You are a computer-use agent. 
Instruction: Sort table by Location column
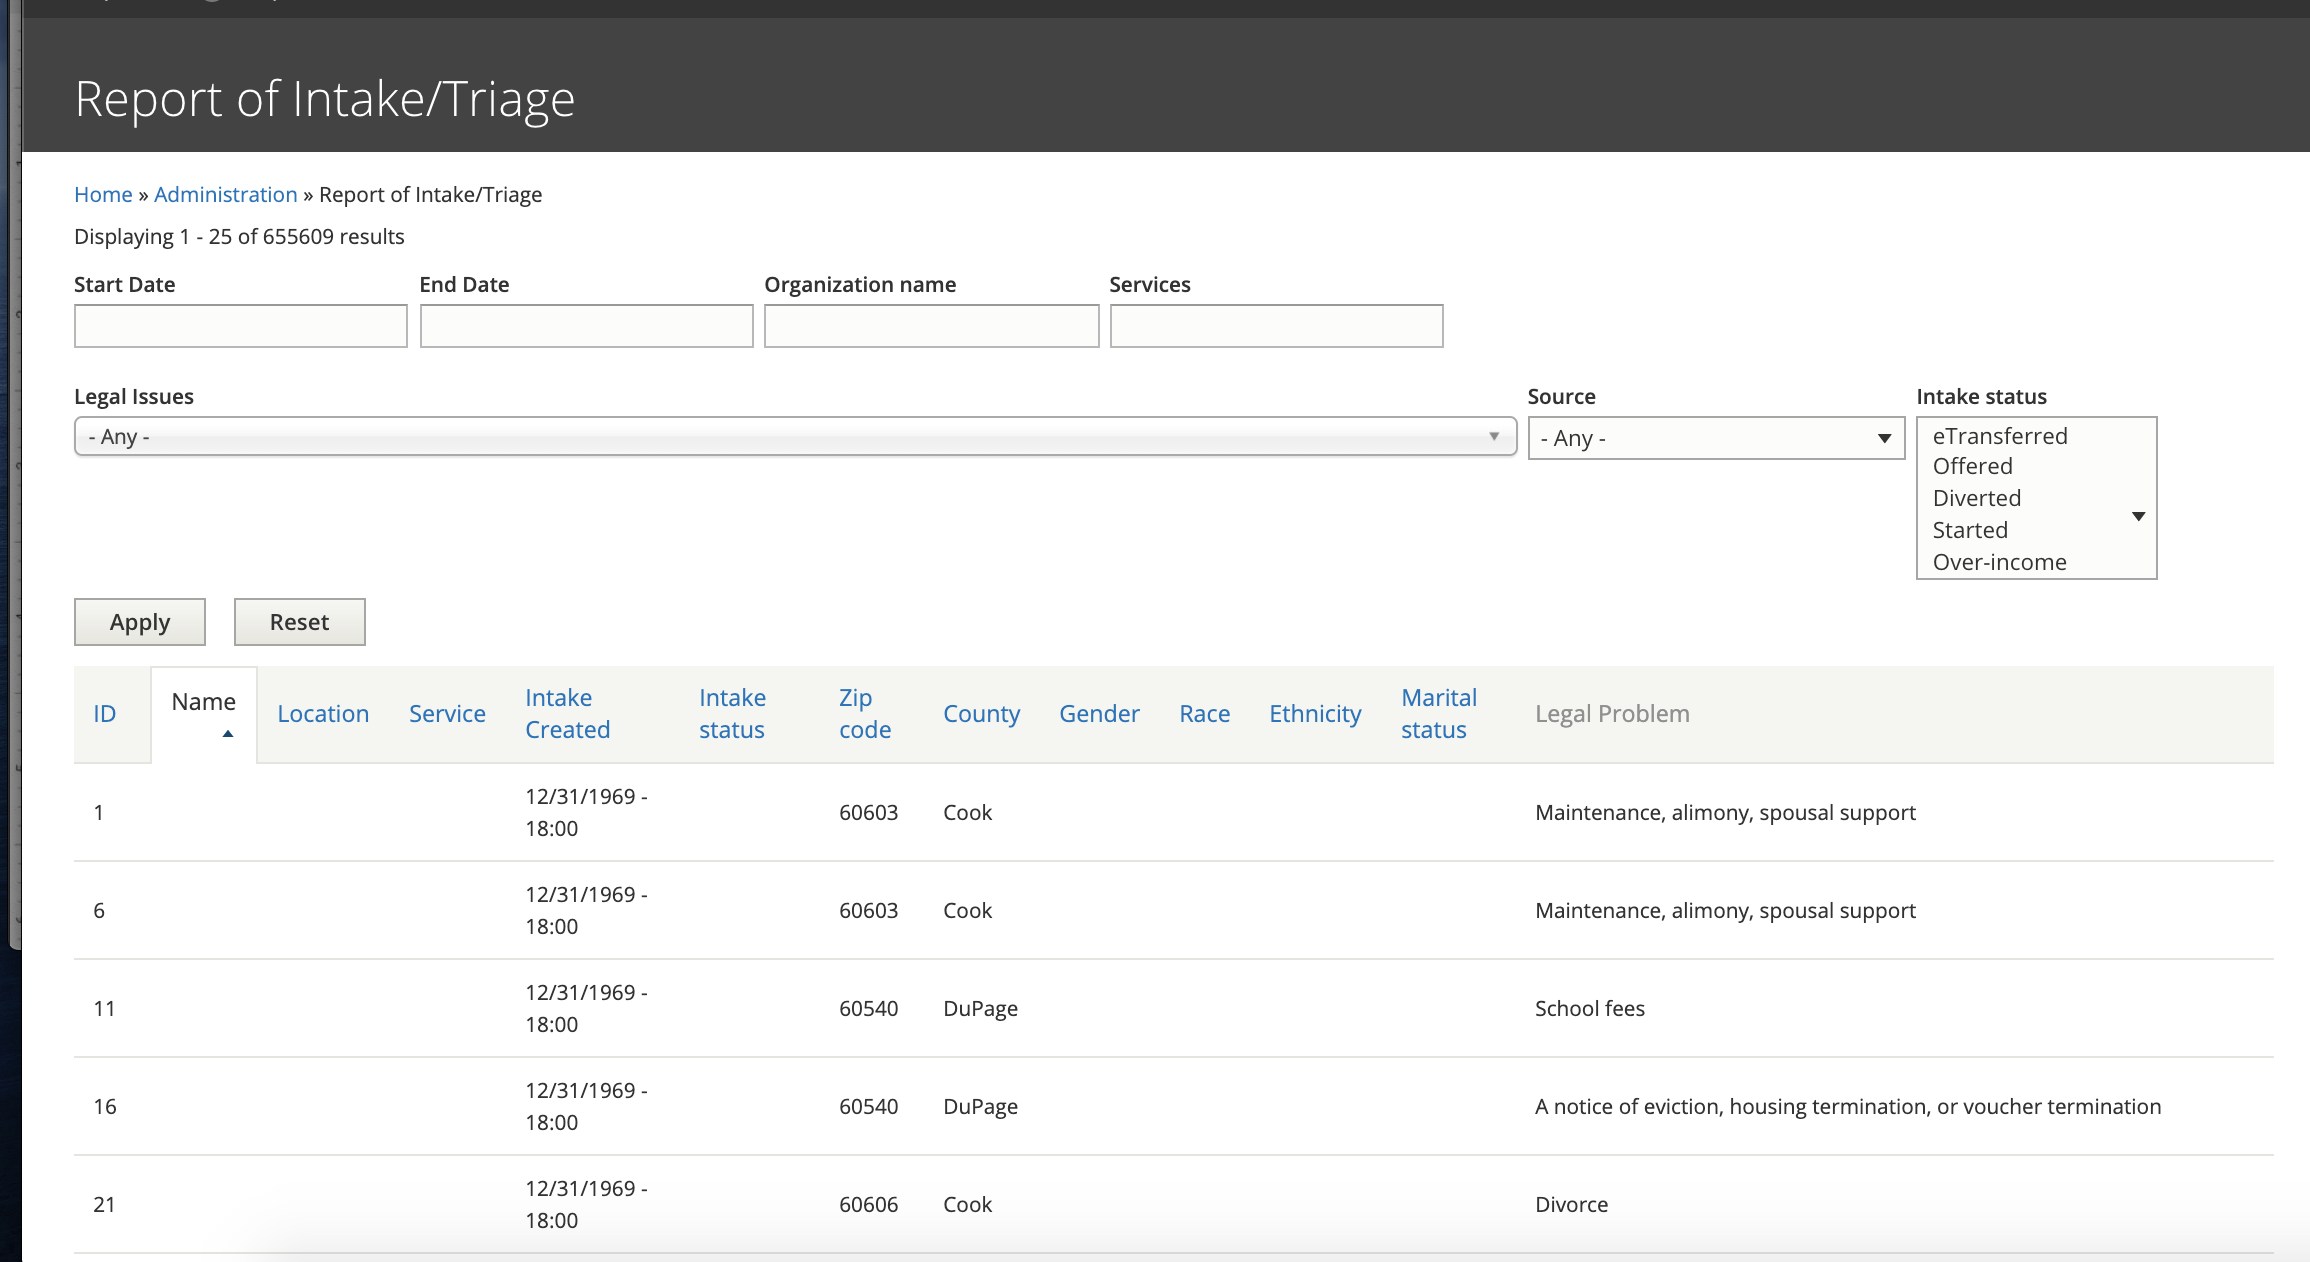pos(323,714)
